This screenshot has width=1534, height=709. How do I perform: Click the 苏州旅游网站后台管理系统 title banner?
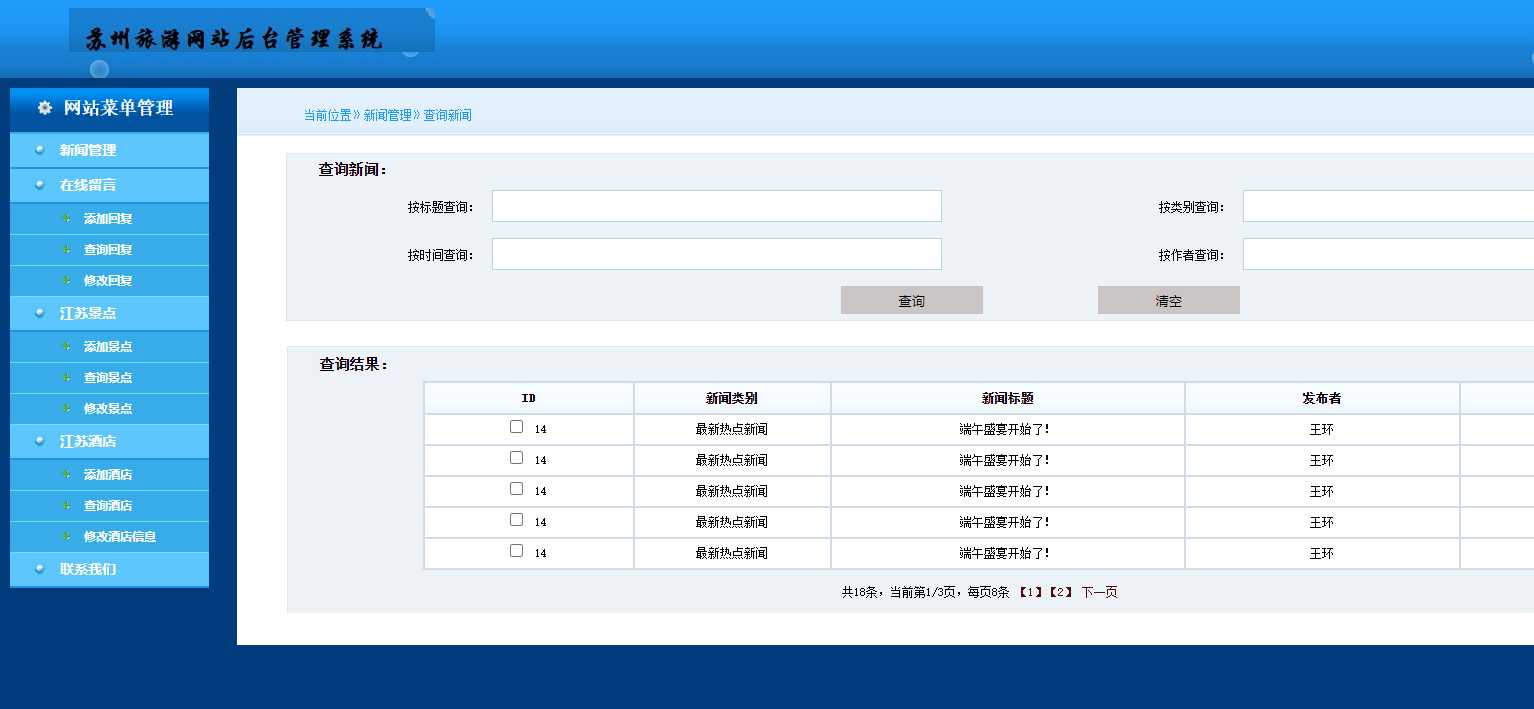point(252,30)
